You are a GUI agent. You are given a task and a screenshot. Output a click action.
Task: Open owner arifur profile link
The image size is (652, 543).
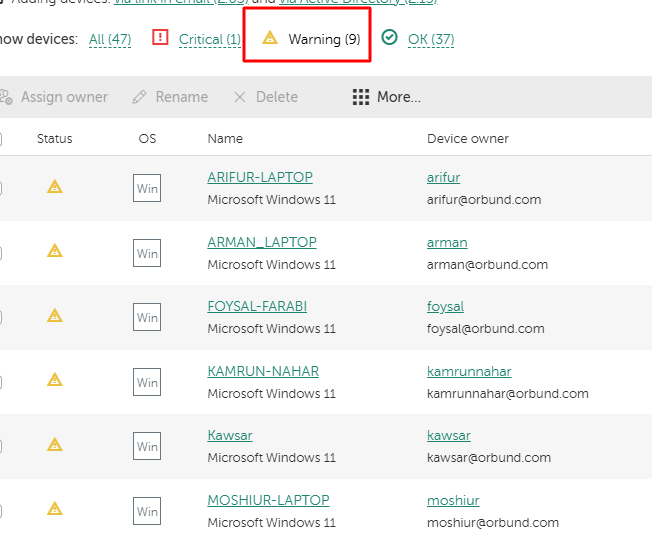click(x=443, y=178)
